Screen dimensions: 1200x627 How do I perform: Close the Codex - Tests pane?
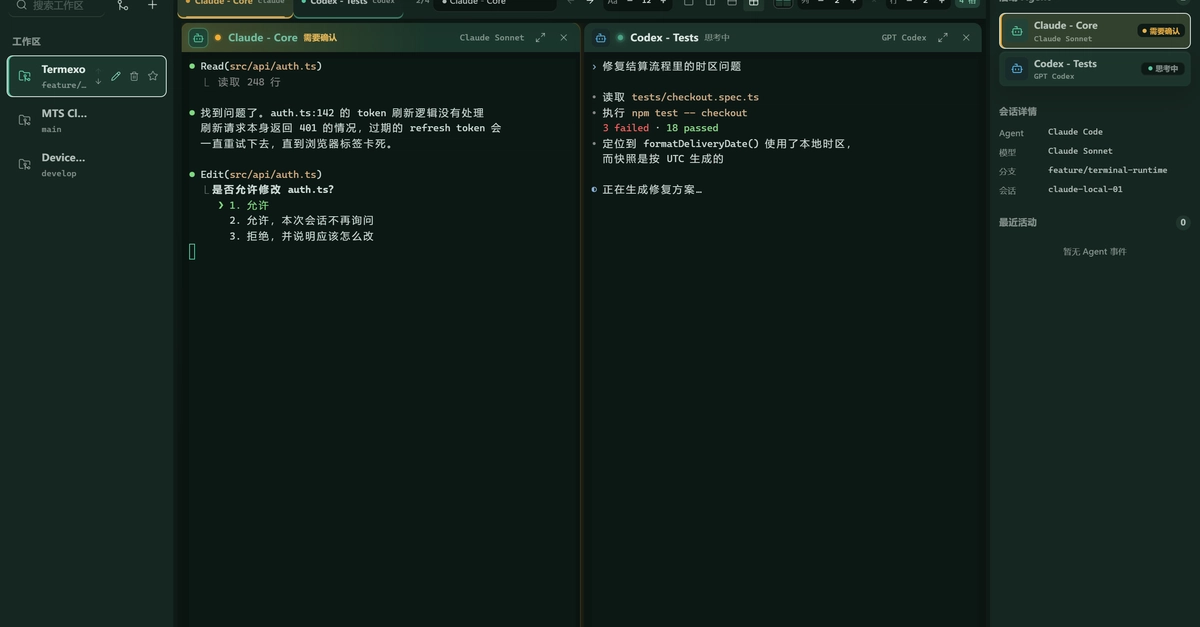coord(966,38)
